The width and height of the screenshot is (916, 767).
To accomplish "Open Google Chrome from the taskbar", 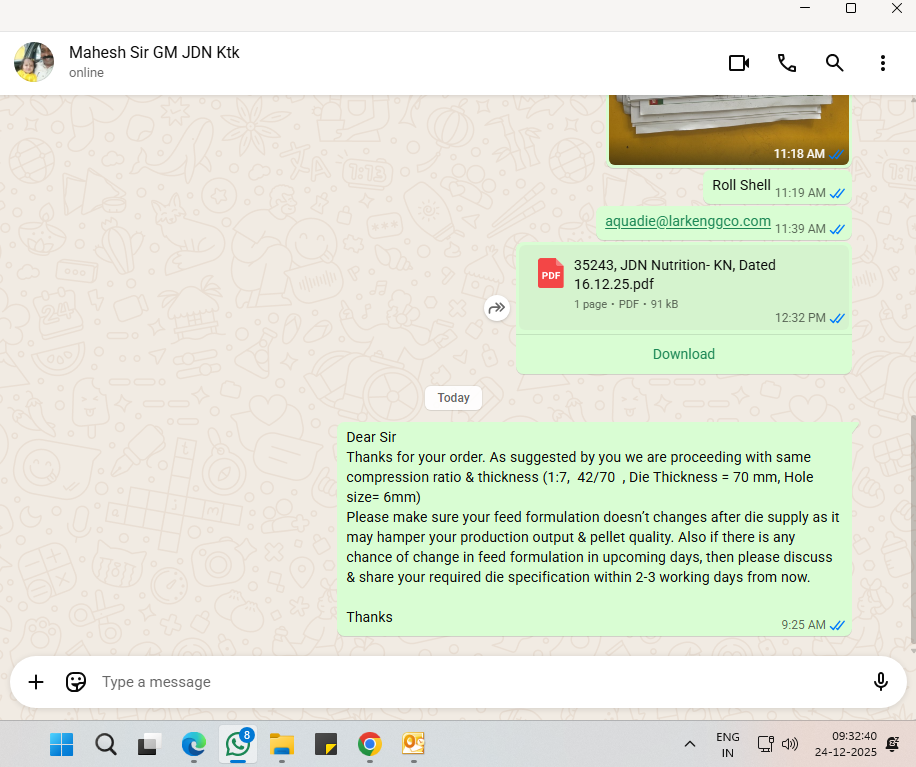I will pos(370,744).
